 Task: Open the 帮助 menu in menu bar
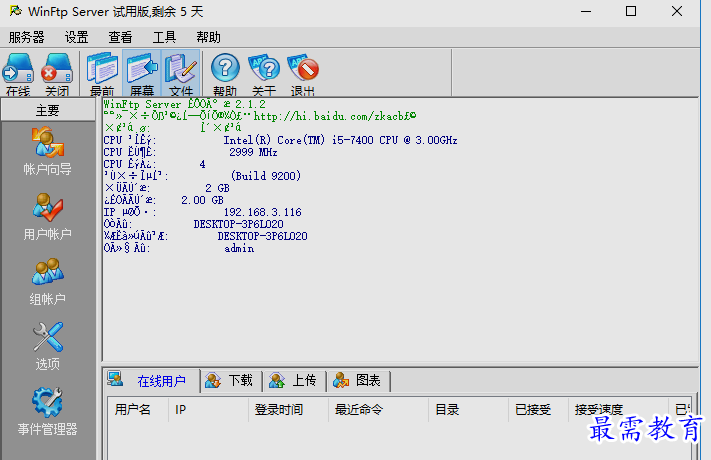(209, 37)
